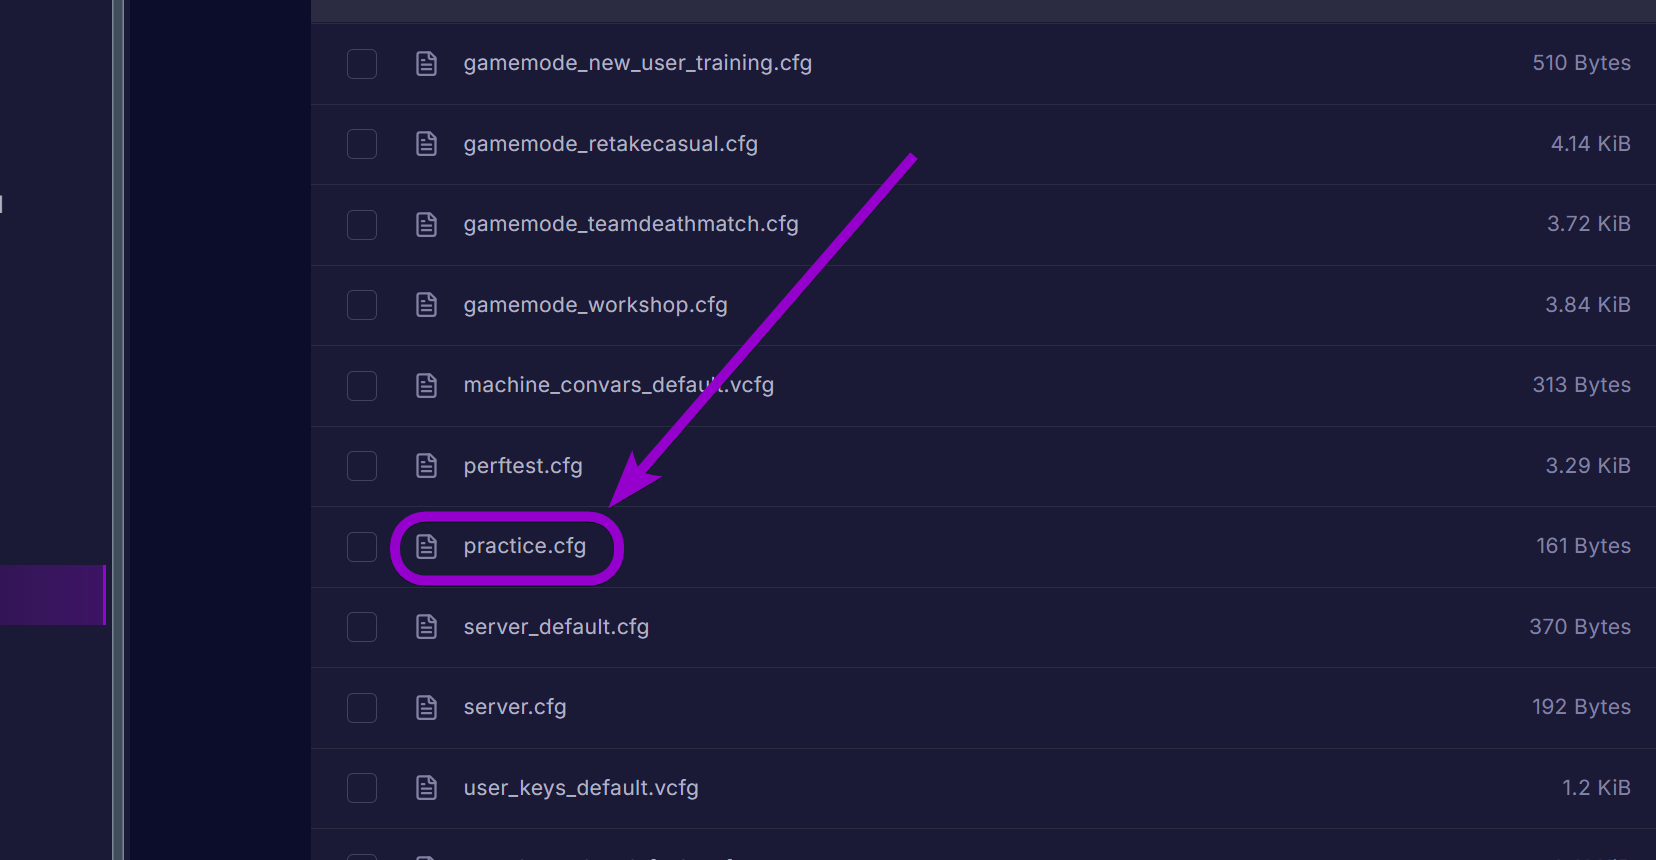Click the file icon for server.cfg
Viewport: 1656px width, 860px height.
point(427,708)
